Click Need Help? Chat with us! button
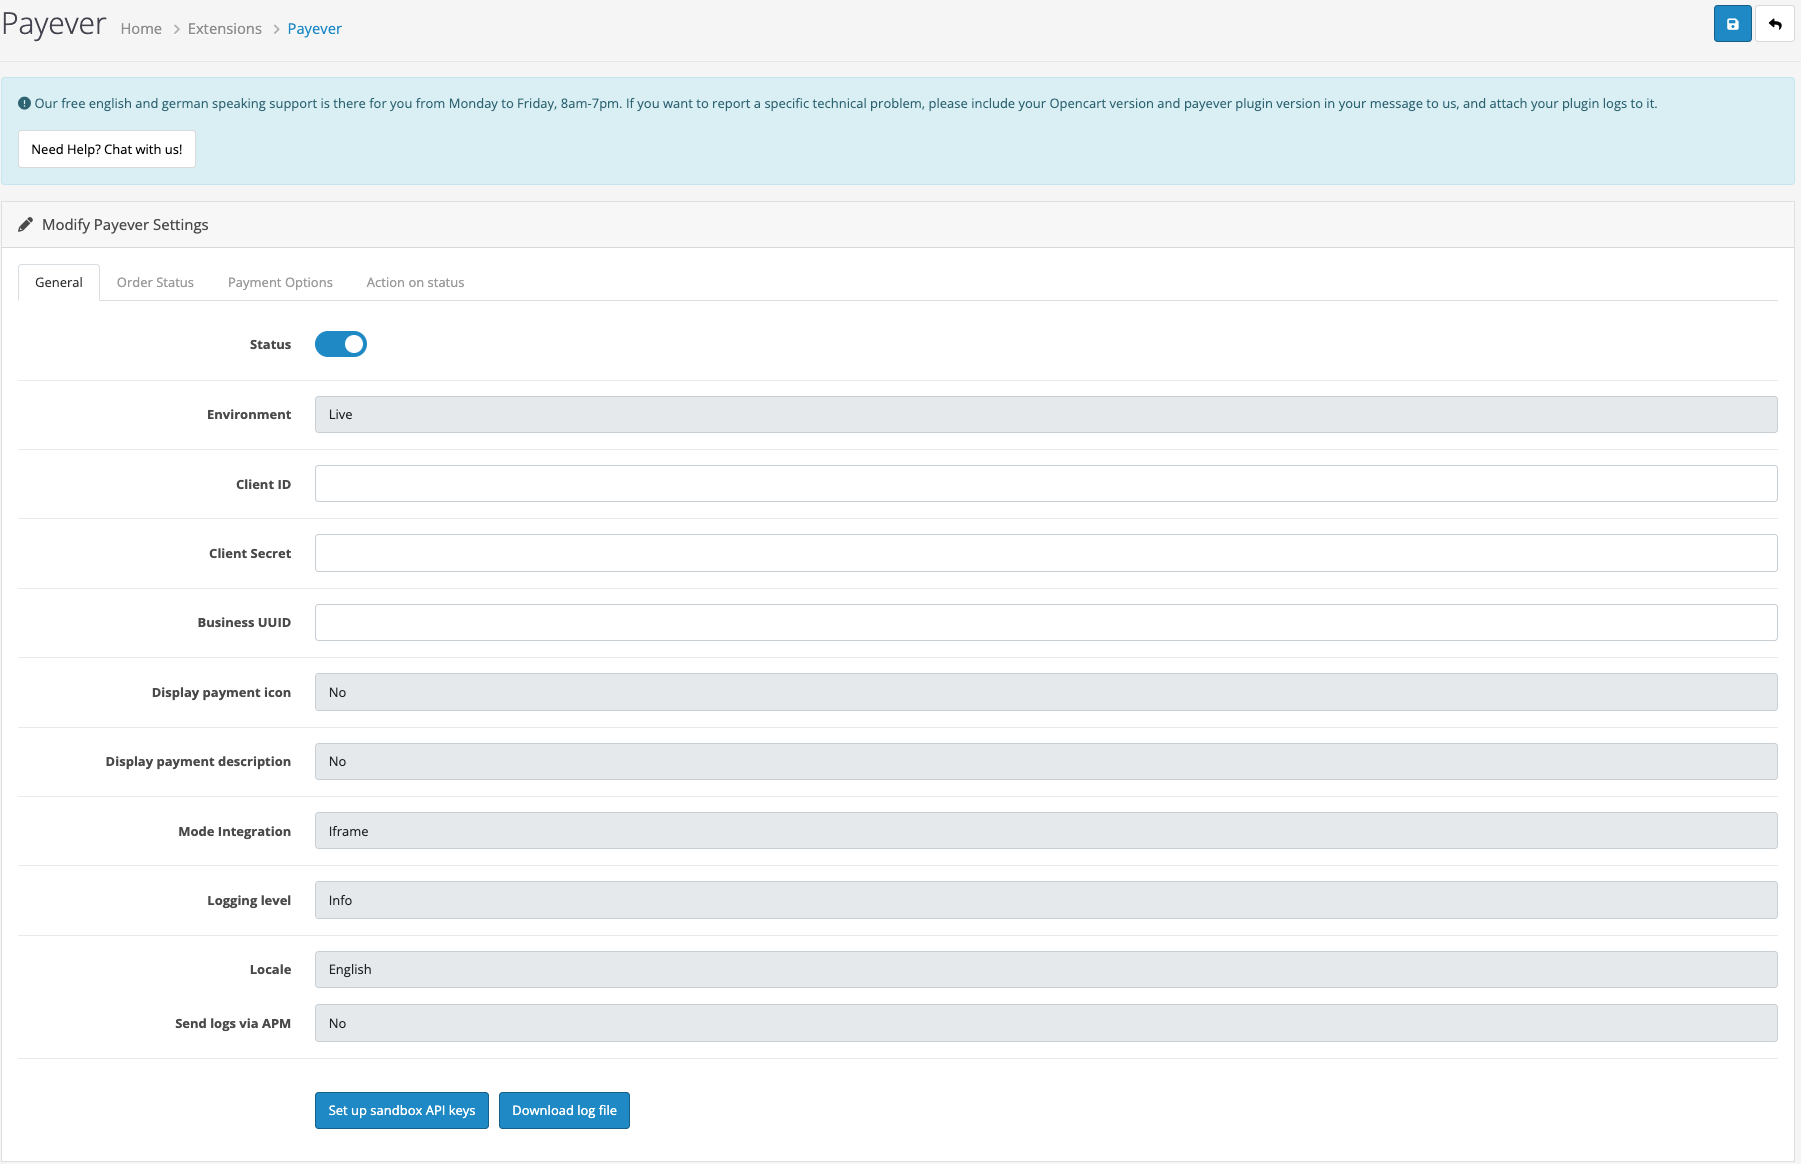The height and width of the screenshot is (1164, 1801). (x=107, y=149)
